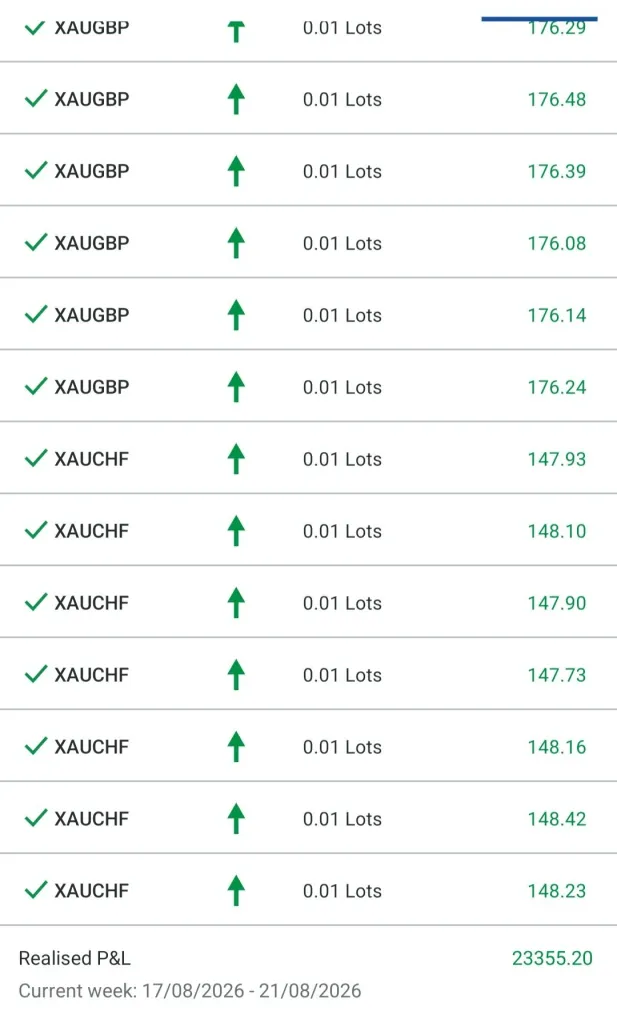617x1023 pixels.
Task: Click the checkmark on the XAUCHF 148.10 trade
Action: click(x=36, y=530)
